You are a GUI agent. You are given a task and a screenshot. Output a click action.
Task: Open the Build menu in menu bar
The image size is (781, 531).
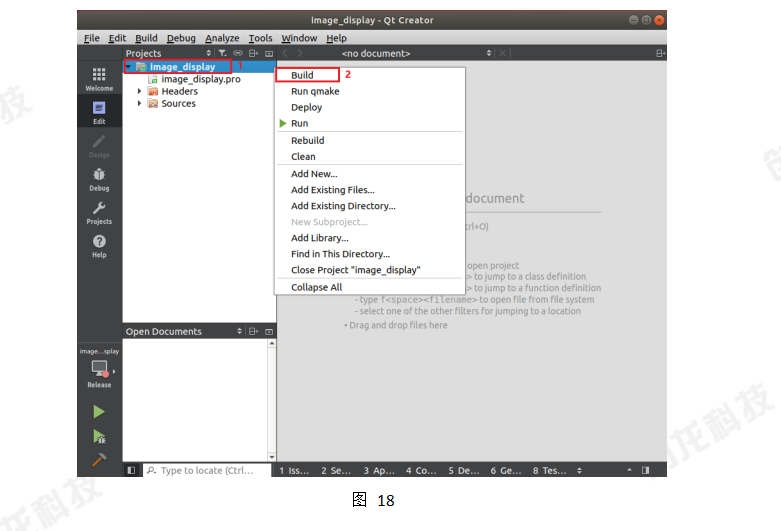click(x=146, y=38)
